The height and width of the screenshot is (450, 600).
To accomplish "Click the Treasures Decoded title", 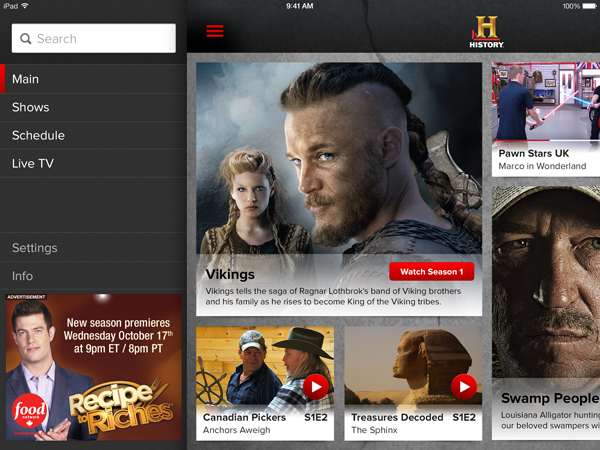I will (397, 417).
